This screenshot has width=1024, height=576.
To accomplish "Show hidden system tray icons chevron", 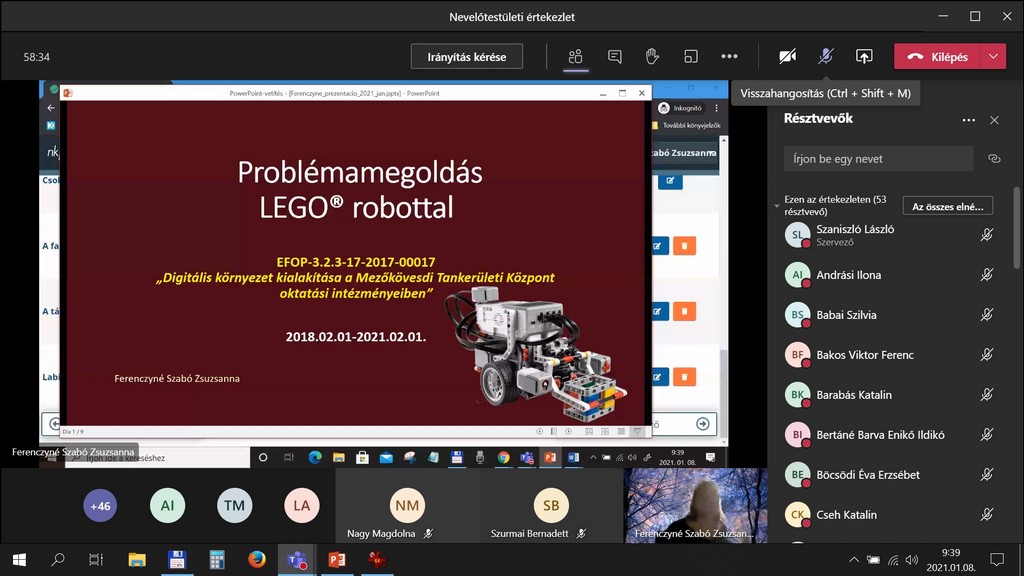I will (x=854, y=560).
